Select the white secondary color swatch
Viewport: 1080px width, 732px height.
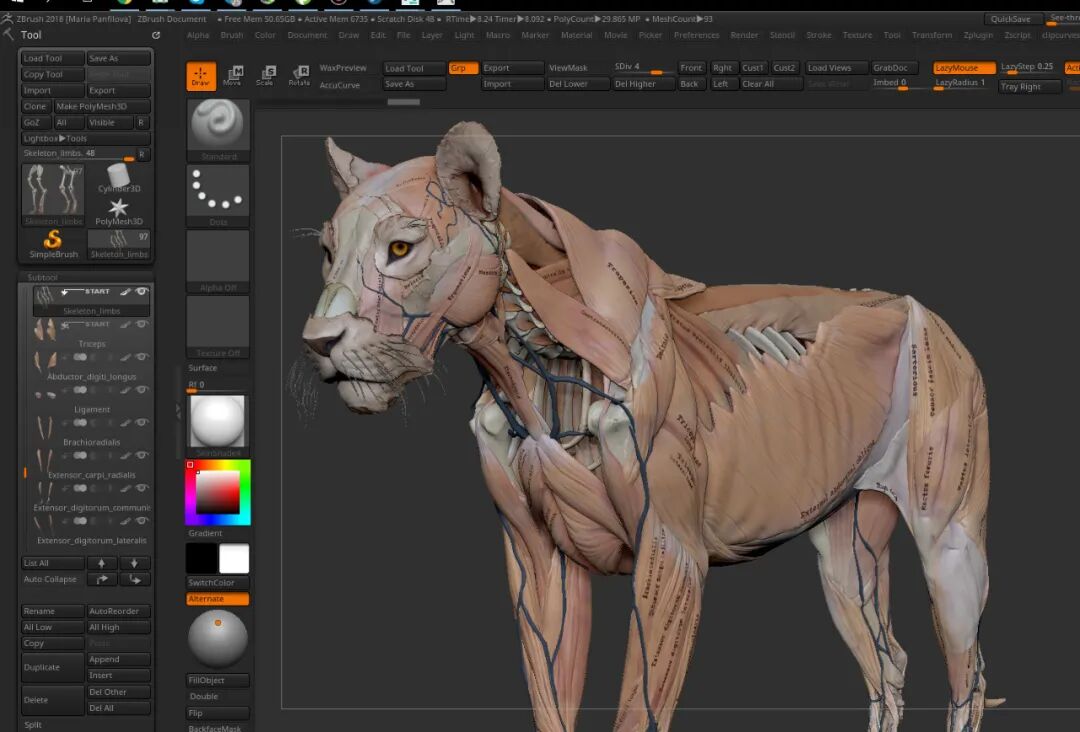tap(234, 558)
